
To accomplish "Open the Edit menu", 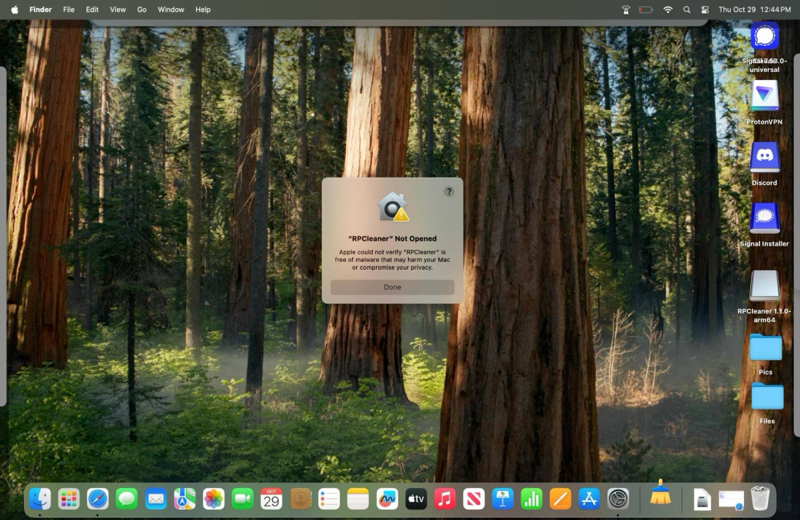I will pos(92,10).
